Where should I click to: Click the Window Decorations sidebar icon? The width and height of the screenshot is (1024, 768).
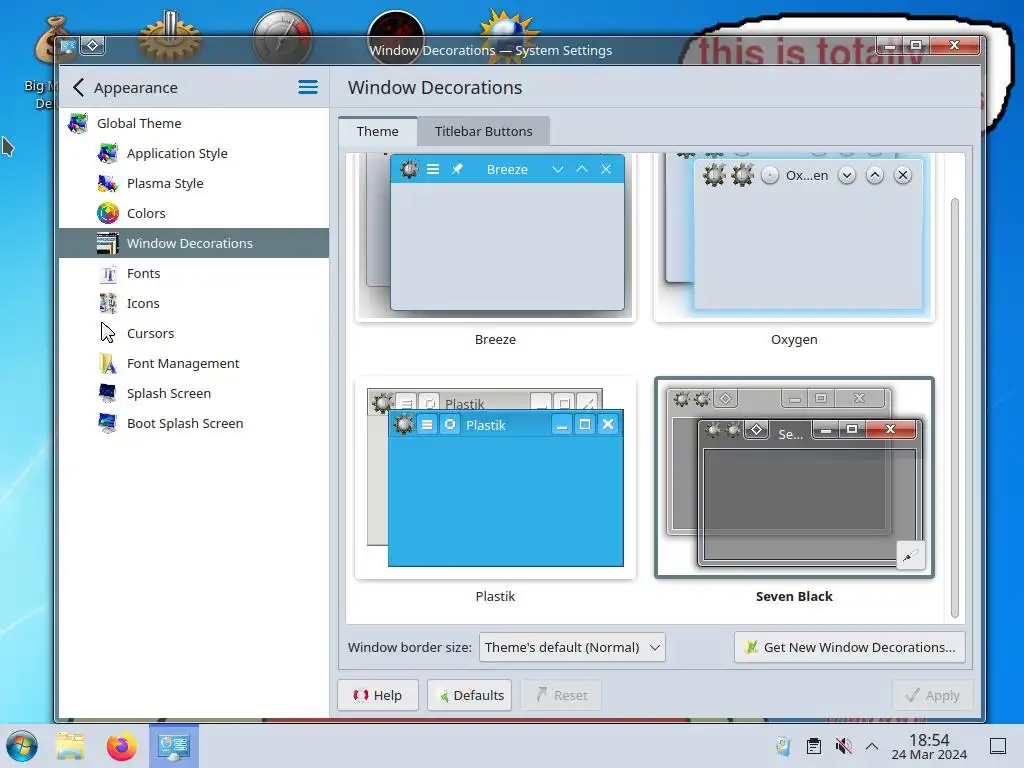108,244
